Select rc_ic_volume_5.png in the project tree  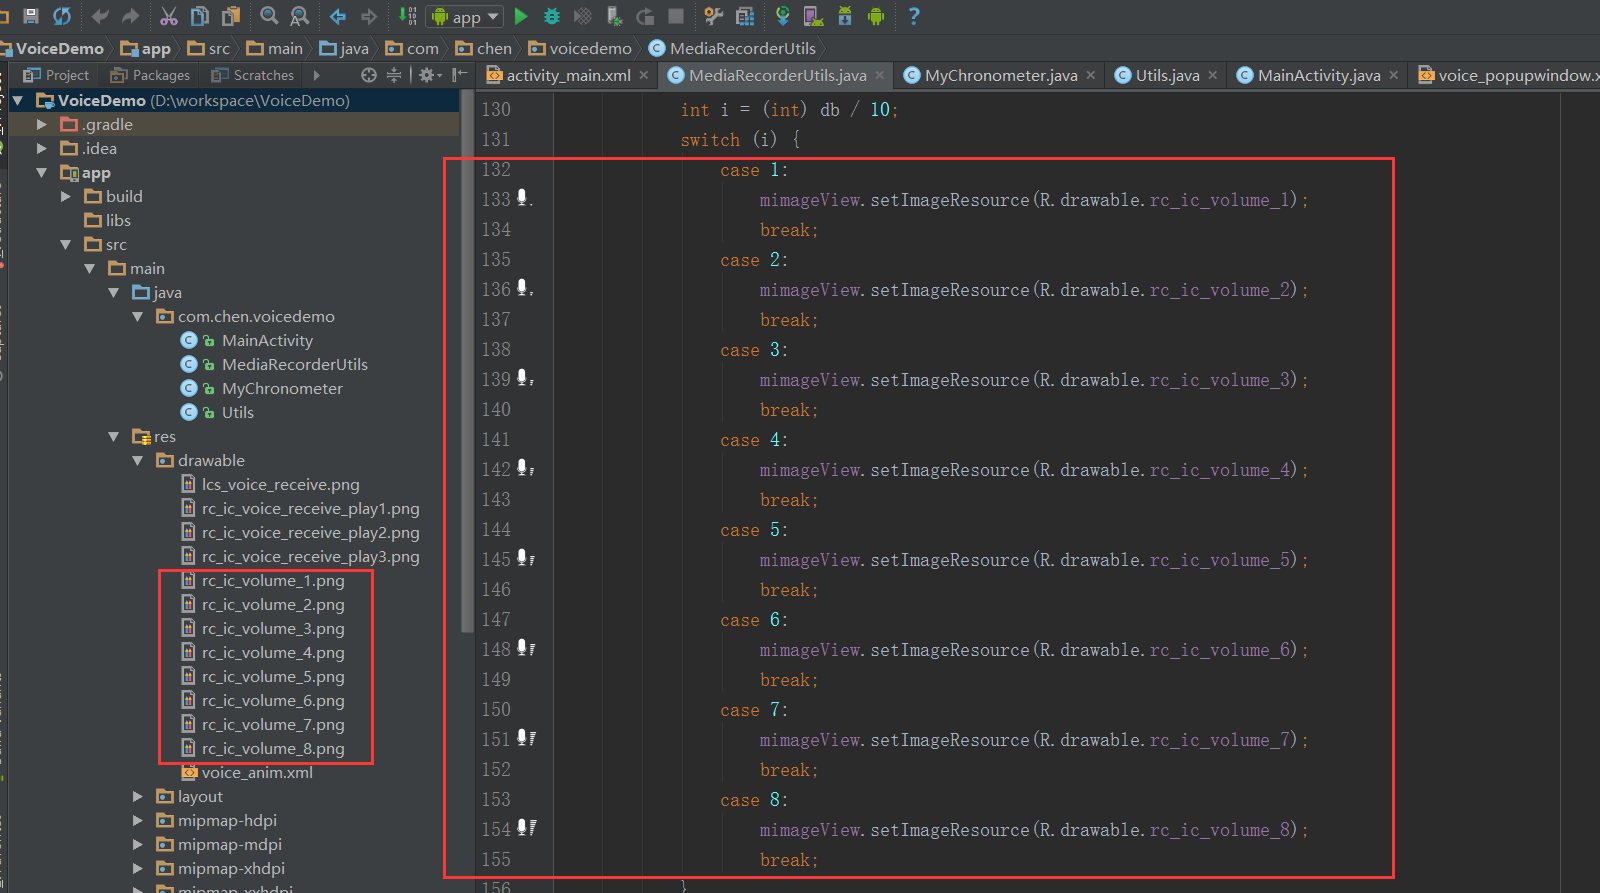(272, 676)
